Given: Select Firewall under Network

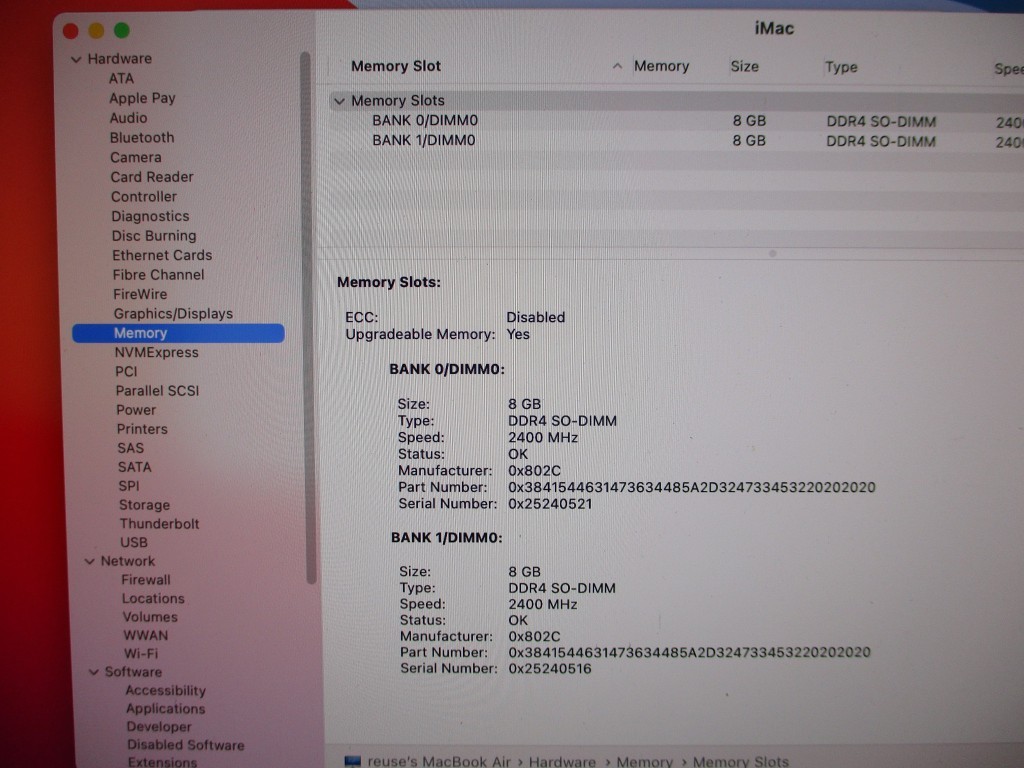Looking at the screenshot, I should coord(146,580).
